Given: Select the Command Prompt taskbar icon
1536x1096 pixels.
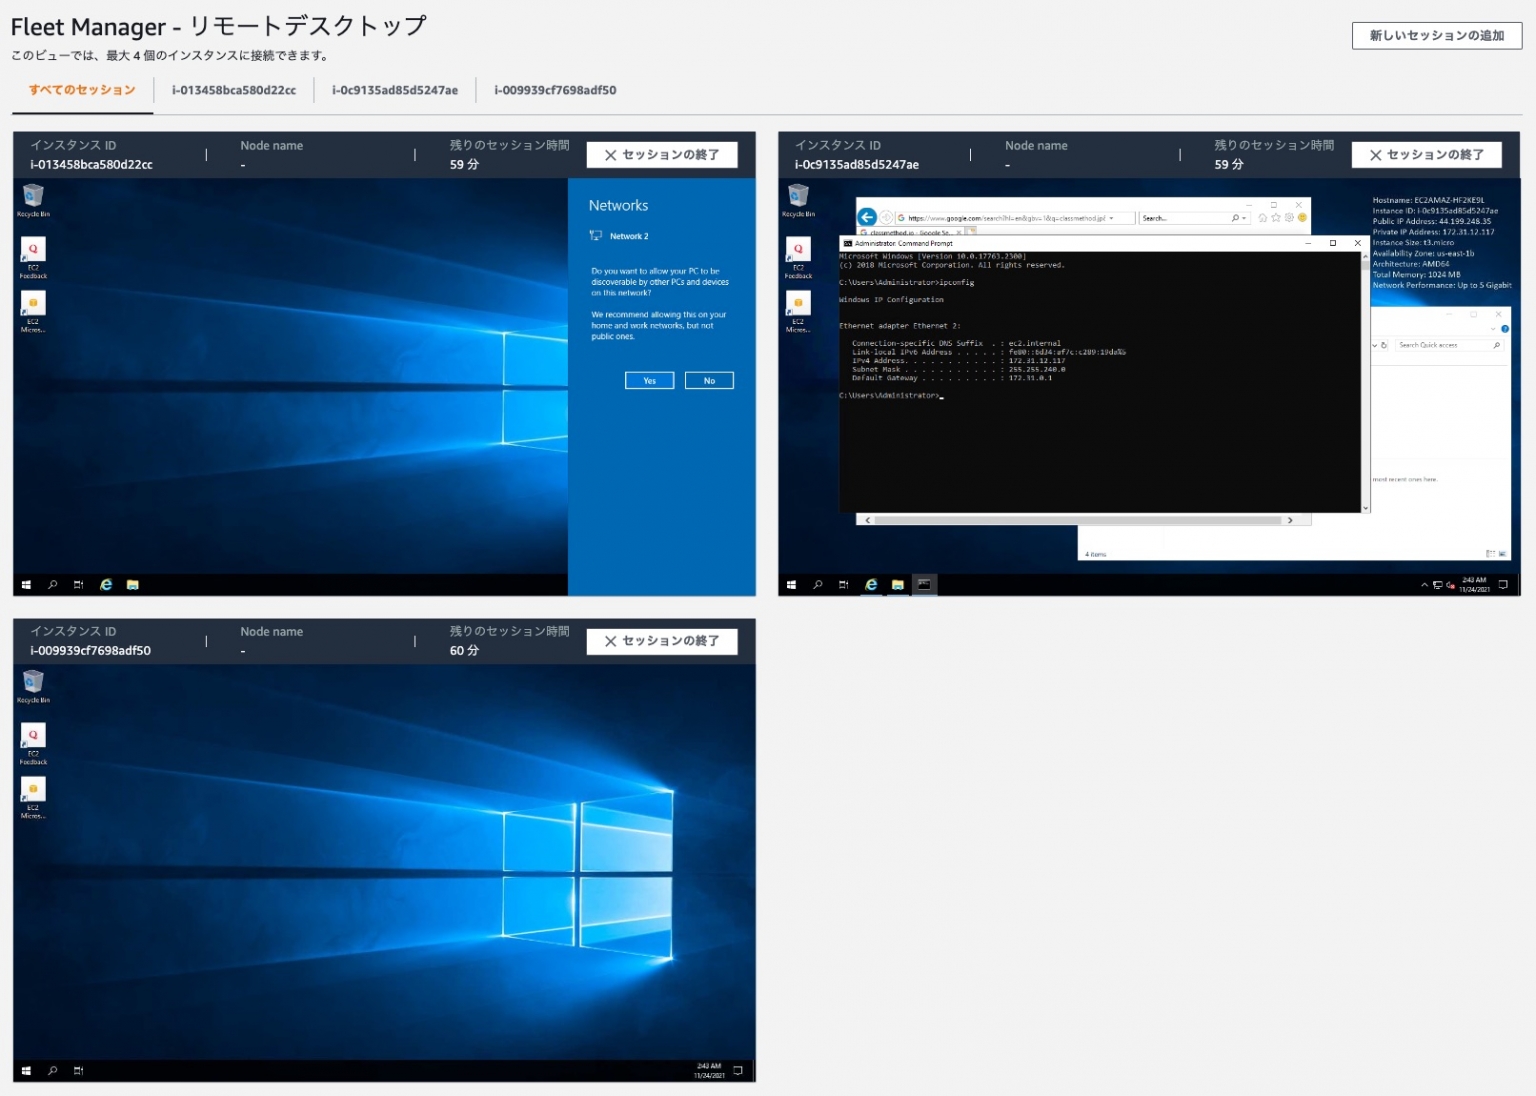Looking at the screenshot, I should 924,584.
